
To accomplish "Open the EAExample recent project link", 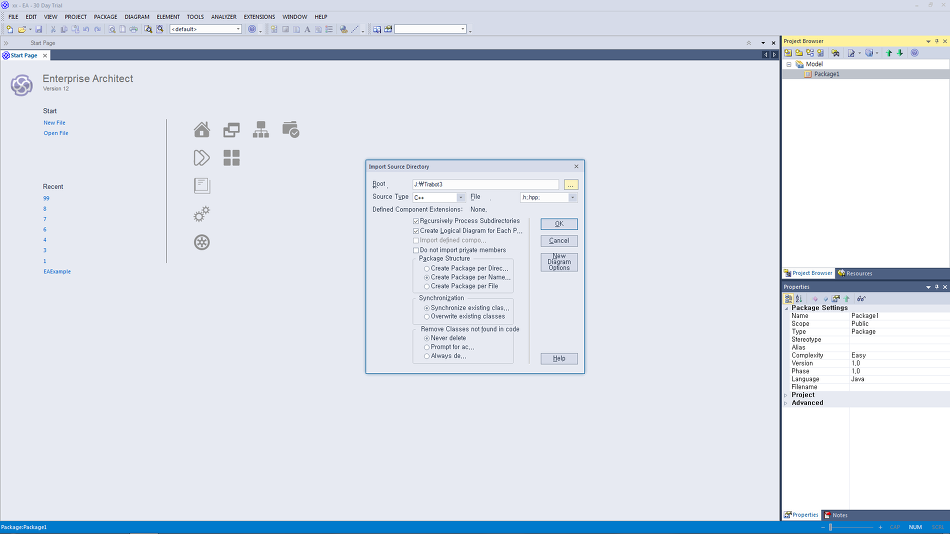I will [57, 272].
